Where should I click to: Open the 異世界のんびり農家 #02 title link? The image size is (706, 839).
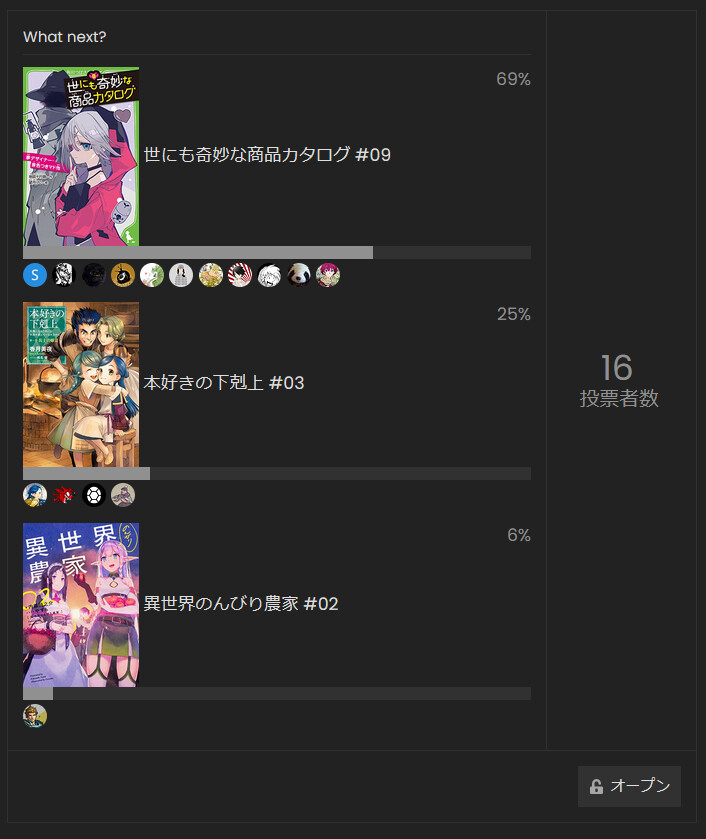click(x=241, y=604)
